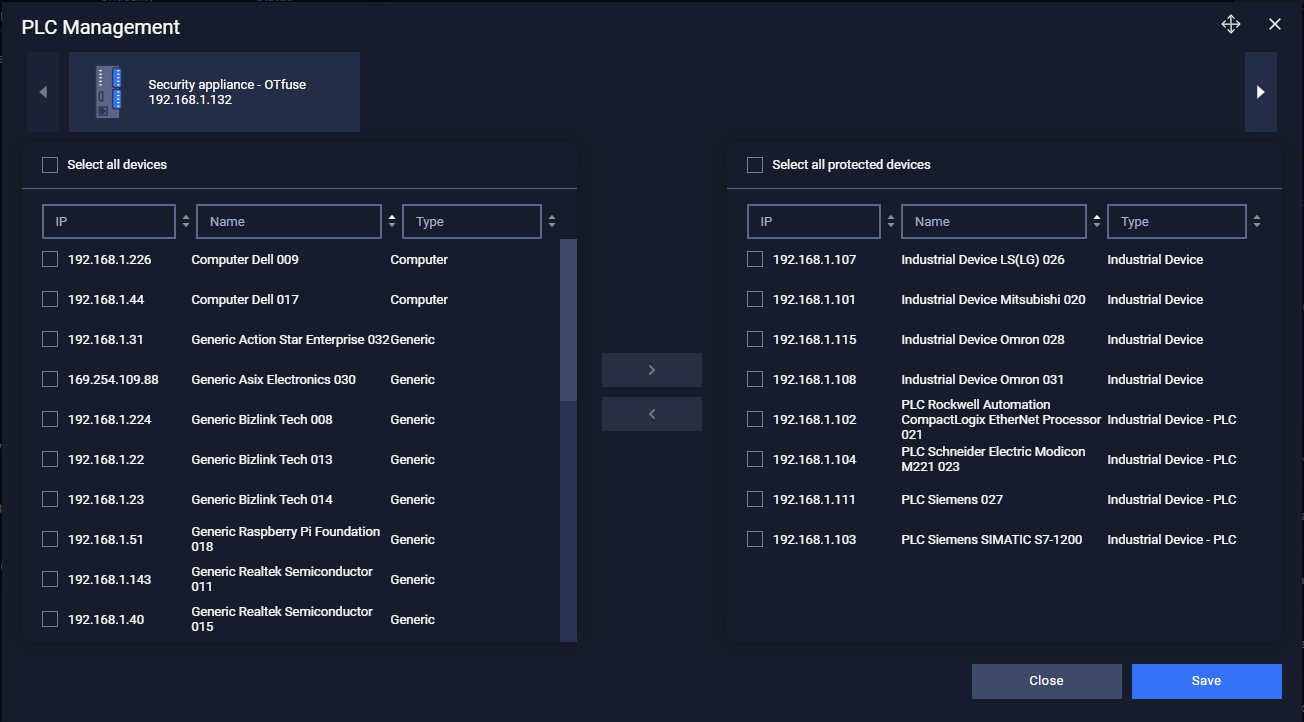The width and height of the screenshot is (1304, 722).
Task: Sort left device list by Name
Action: [x=391, y=222]
